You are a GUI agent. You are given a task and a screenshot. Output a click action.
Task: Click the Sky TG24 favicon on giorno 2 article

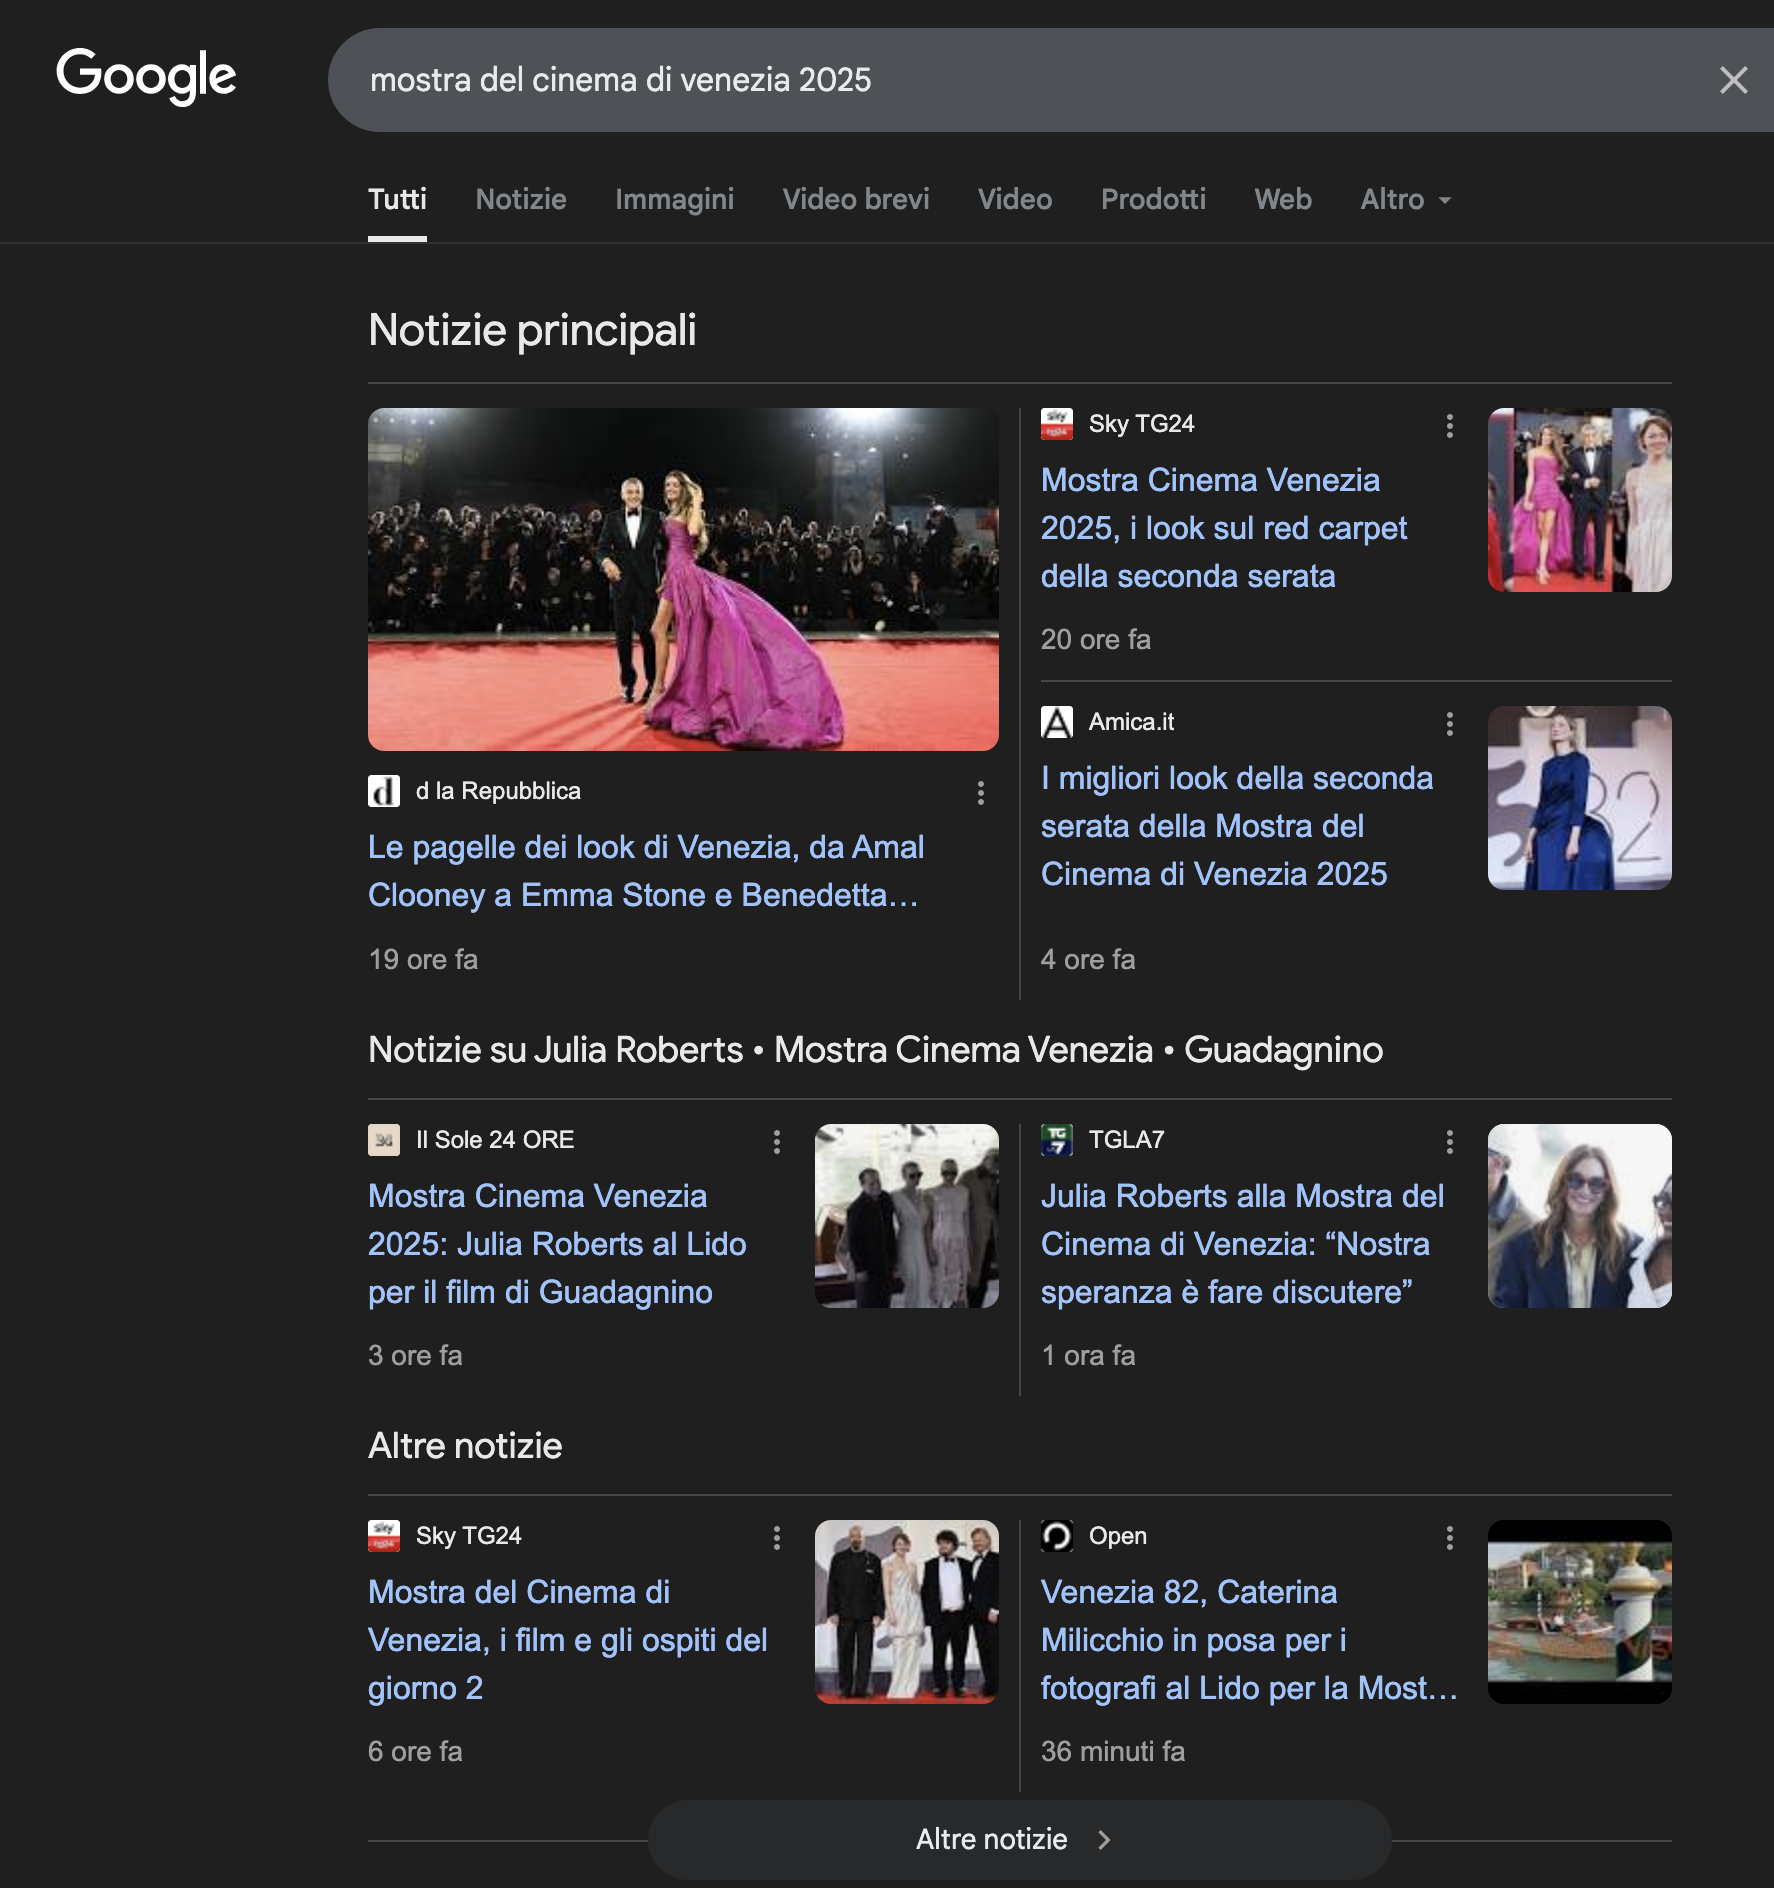(x=384, y=1536)
